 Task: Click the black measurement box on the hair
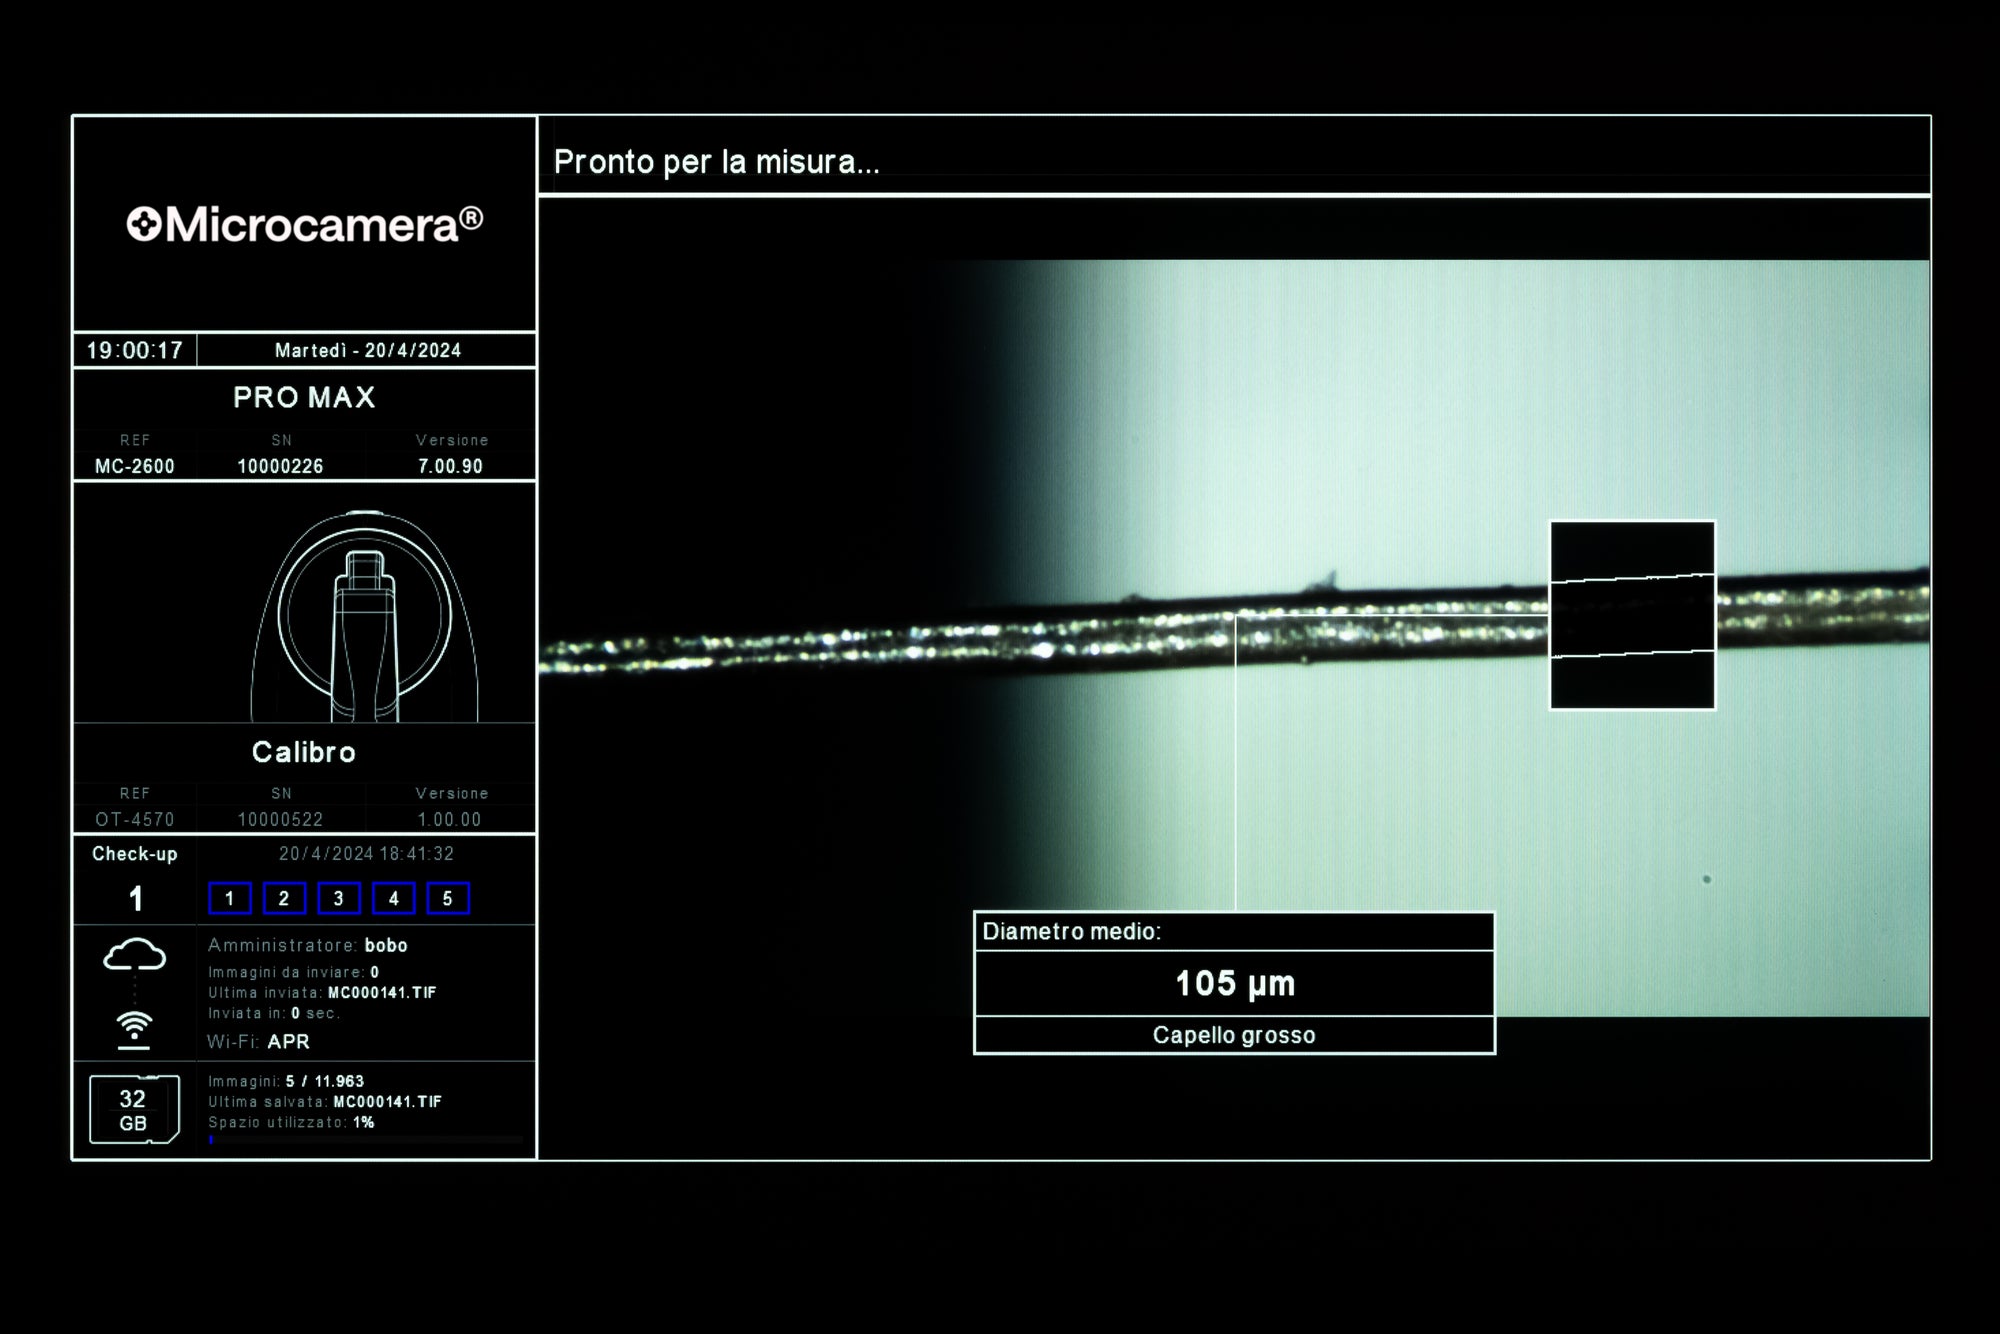click(x=1631, y=615)
